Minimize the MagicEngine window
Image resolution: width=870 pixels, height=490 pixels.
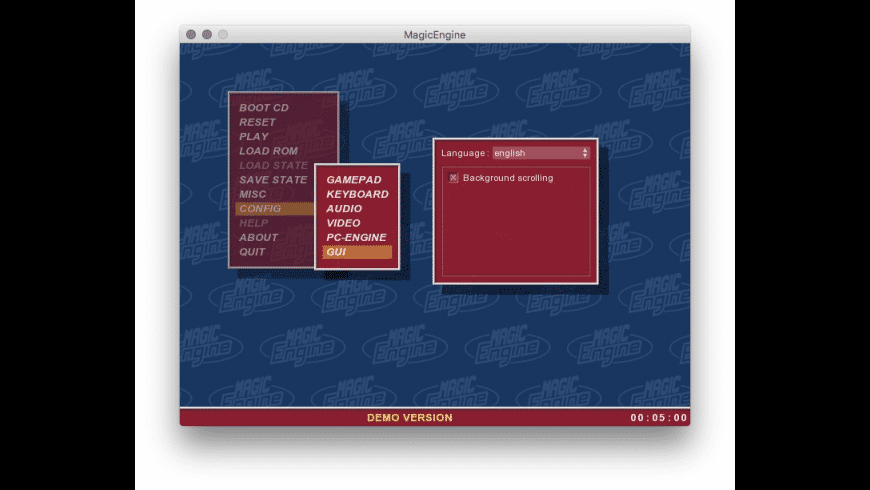pyautogui.click(x=207, y=34)
